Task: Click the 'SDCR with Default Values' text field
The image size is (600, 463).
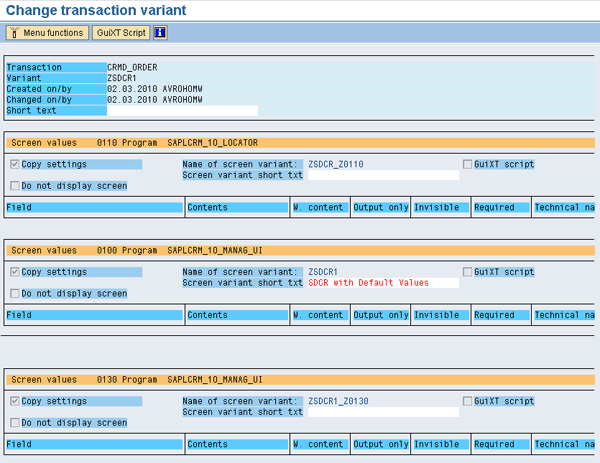Action: coord(382,283)
